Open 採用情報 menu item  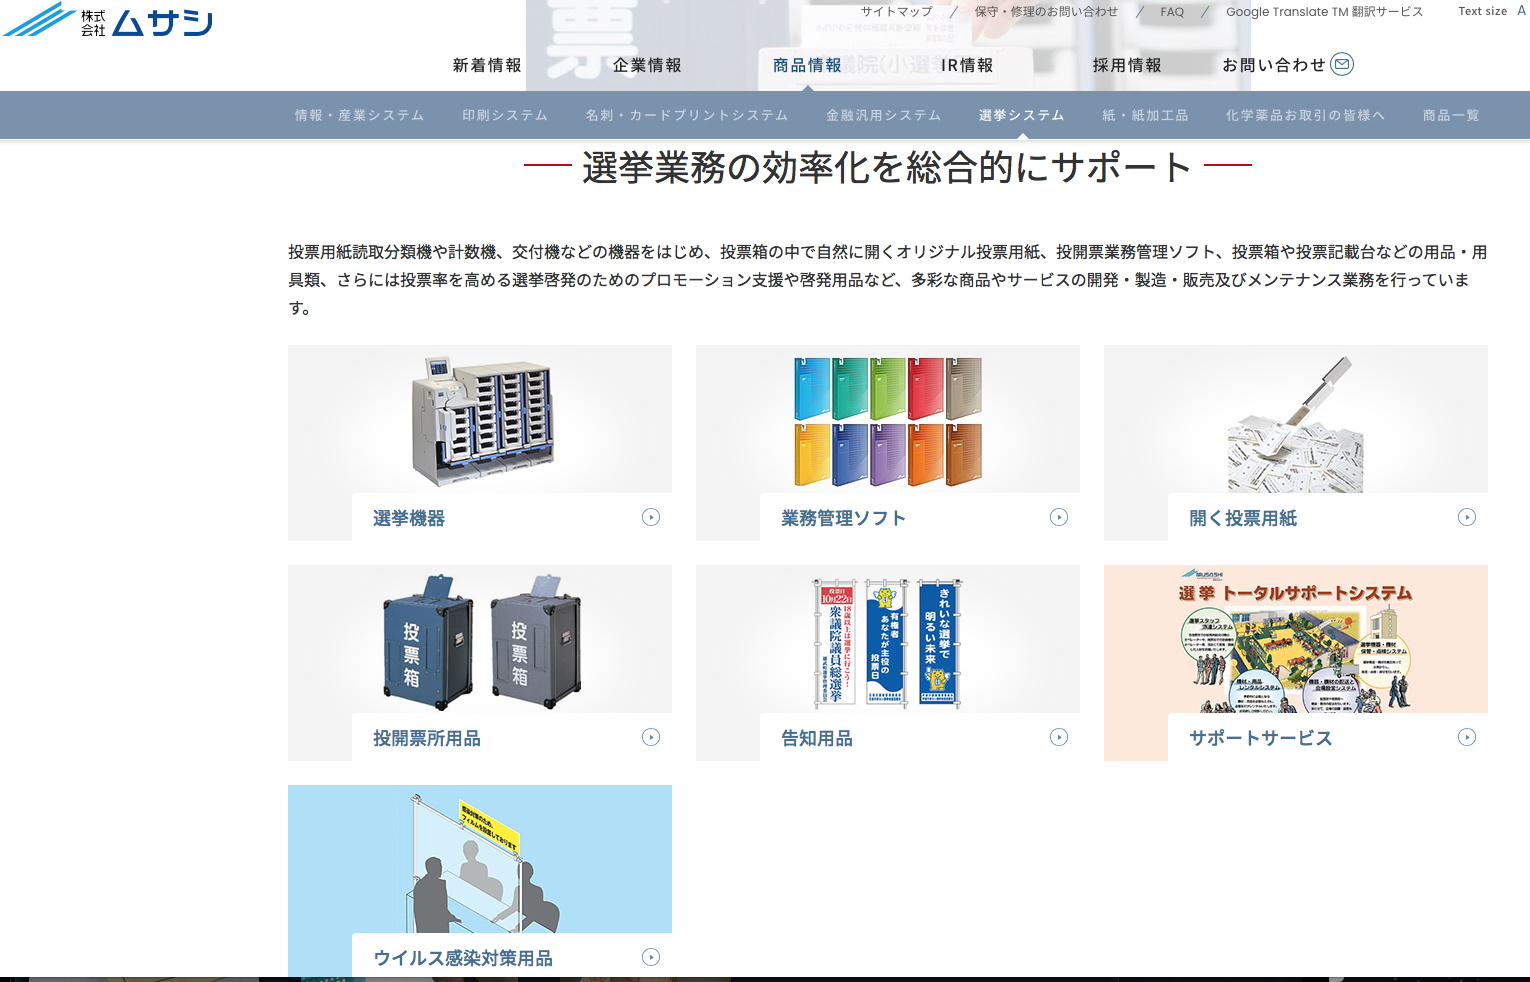(x=1127, y=65)
